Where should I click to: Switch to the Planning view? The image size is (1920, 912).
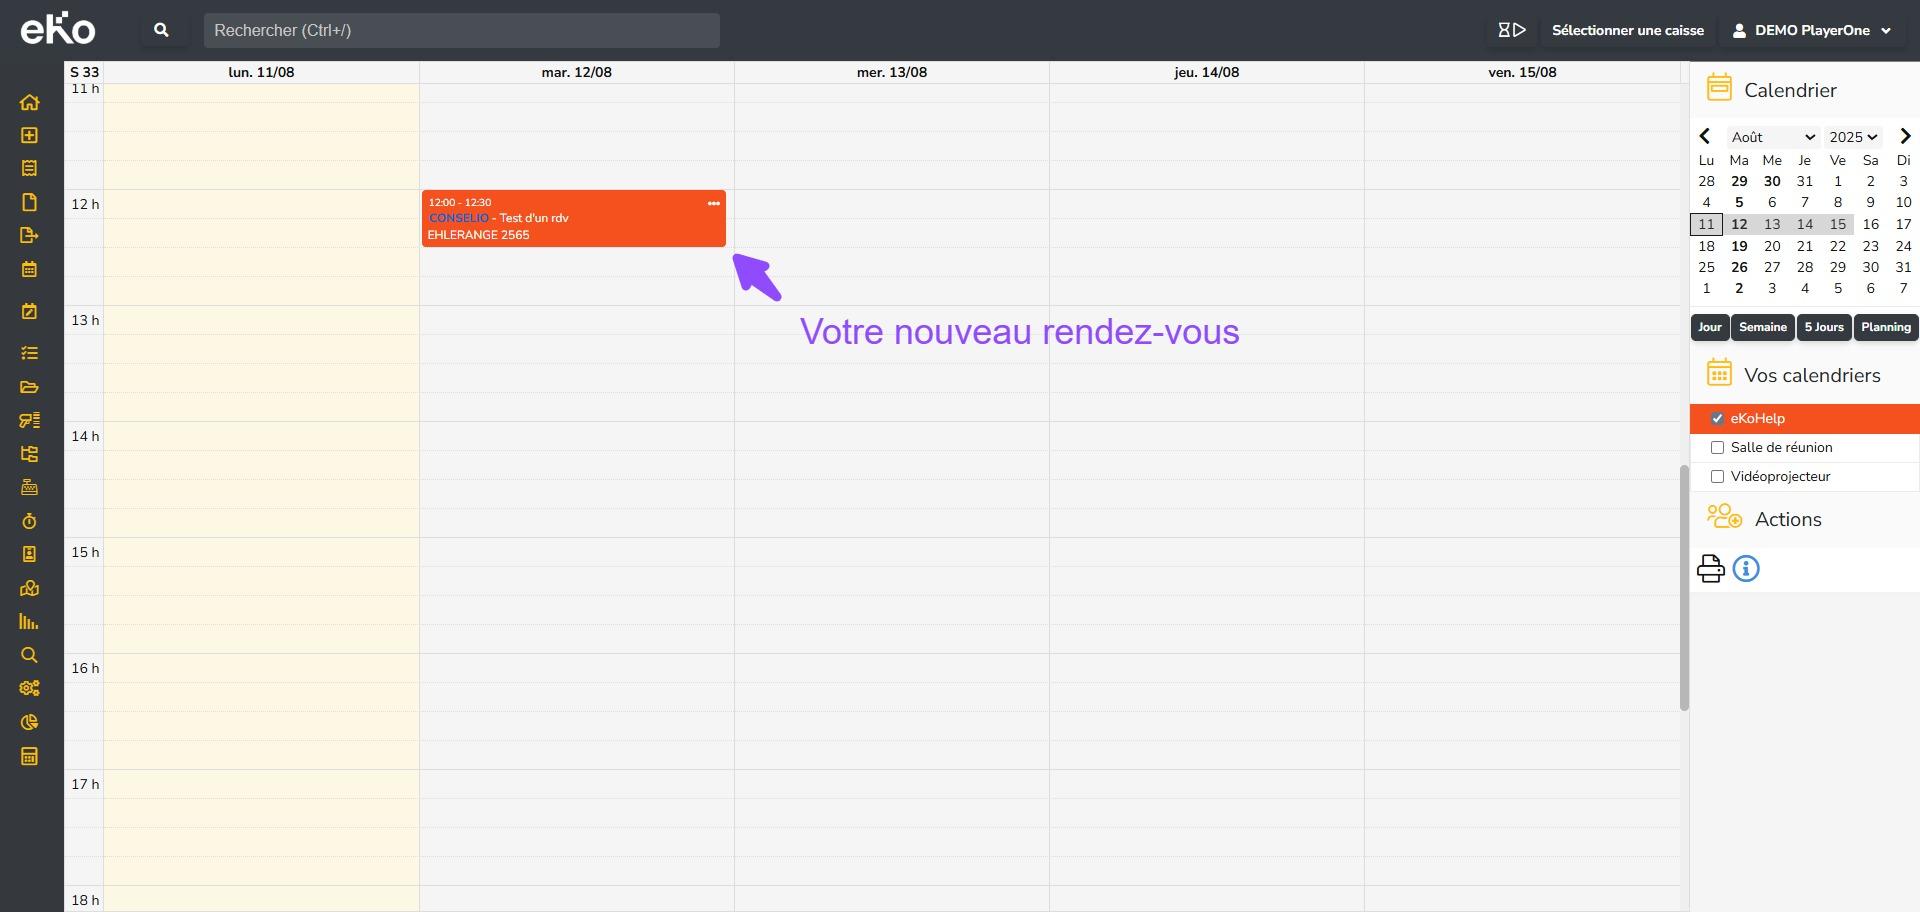pyautogui.click(x=1885, y=327)
